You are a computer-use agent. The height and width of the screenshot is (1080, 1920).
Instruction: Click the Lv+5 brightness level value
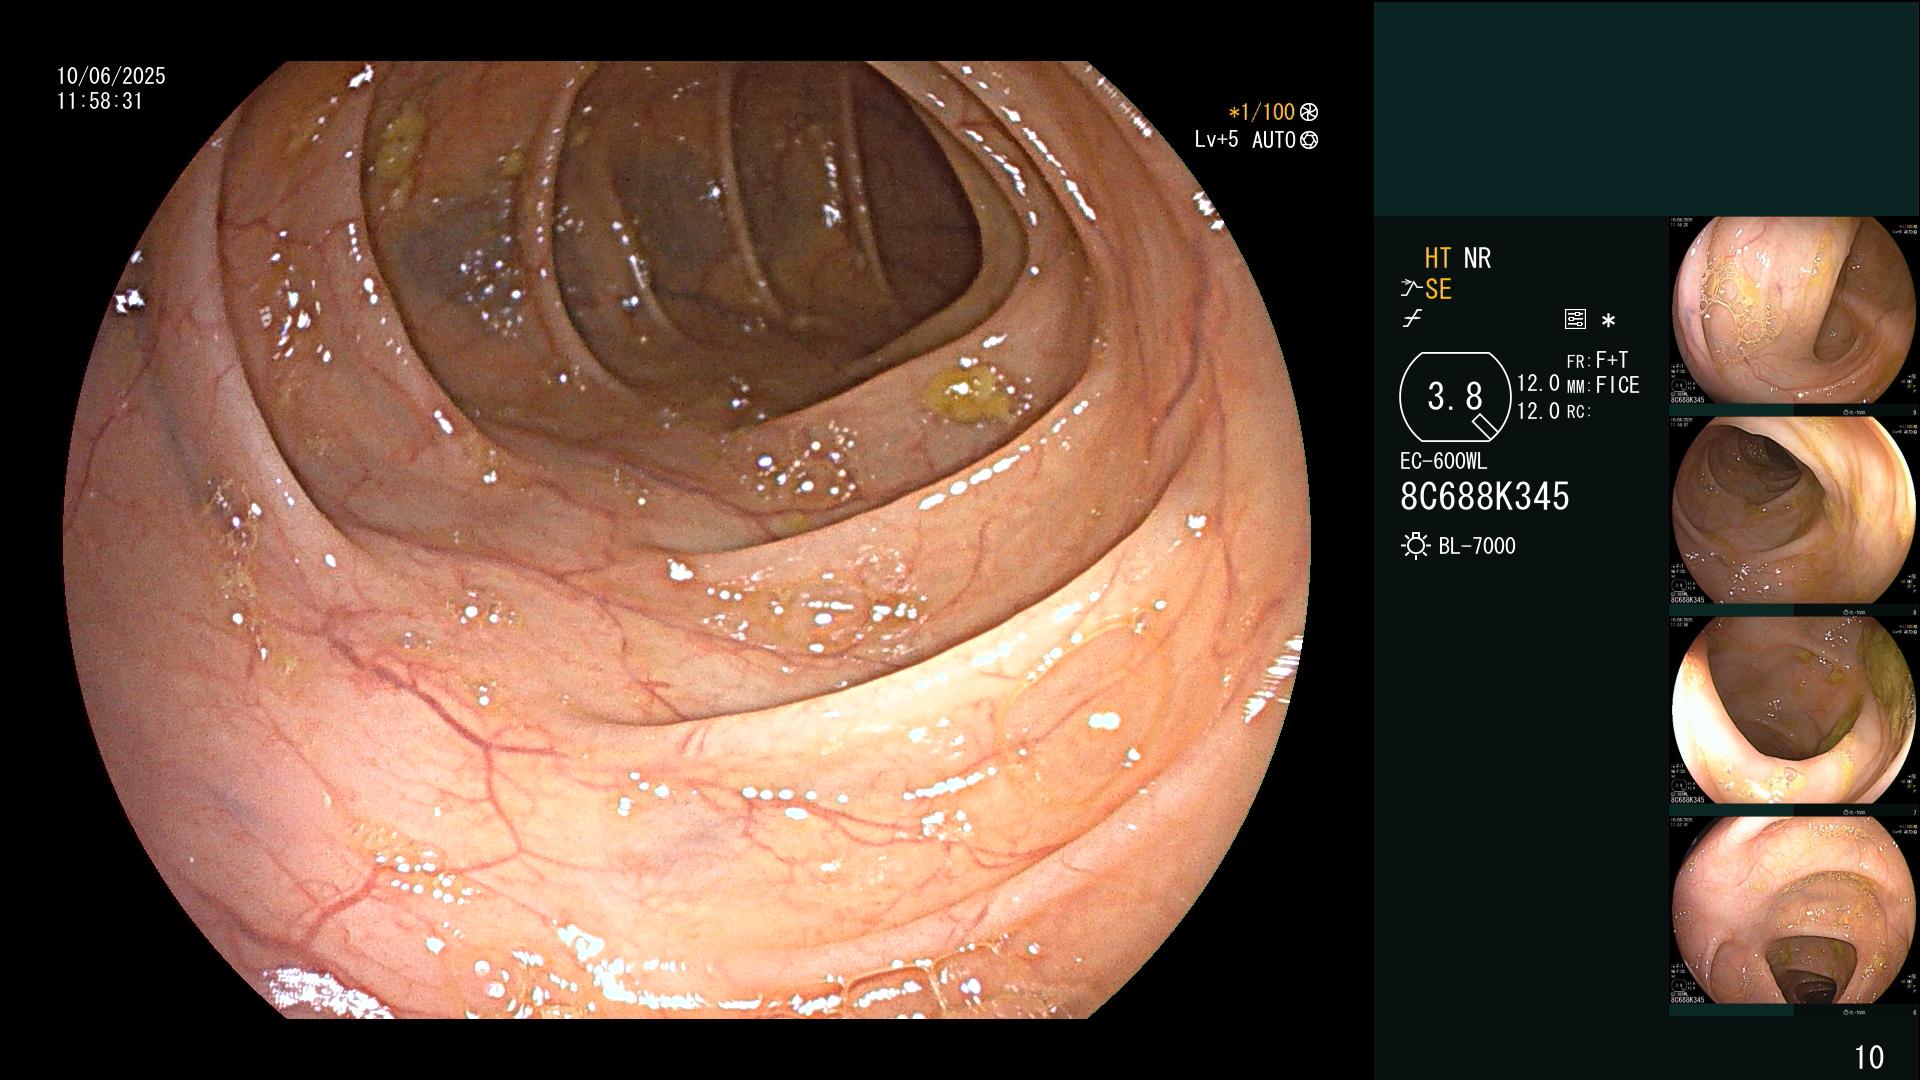click(1216, 140)
